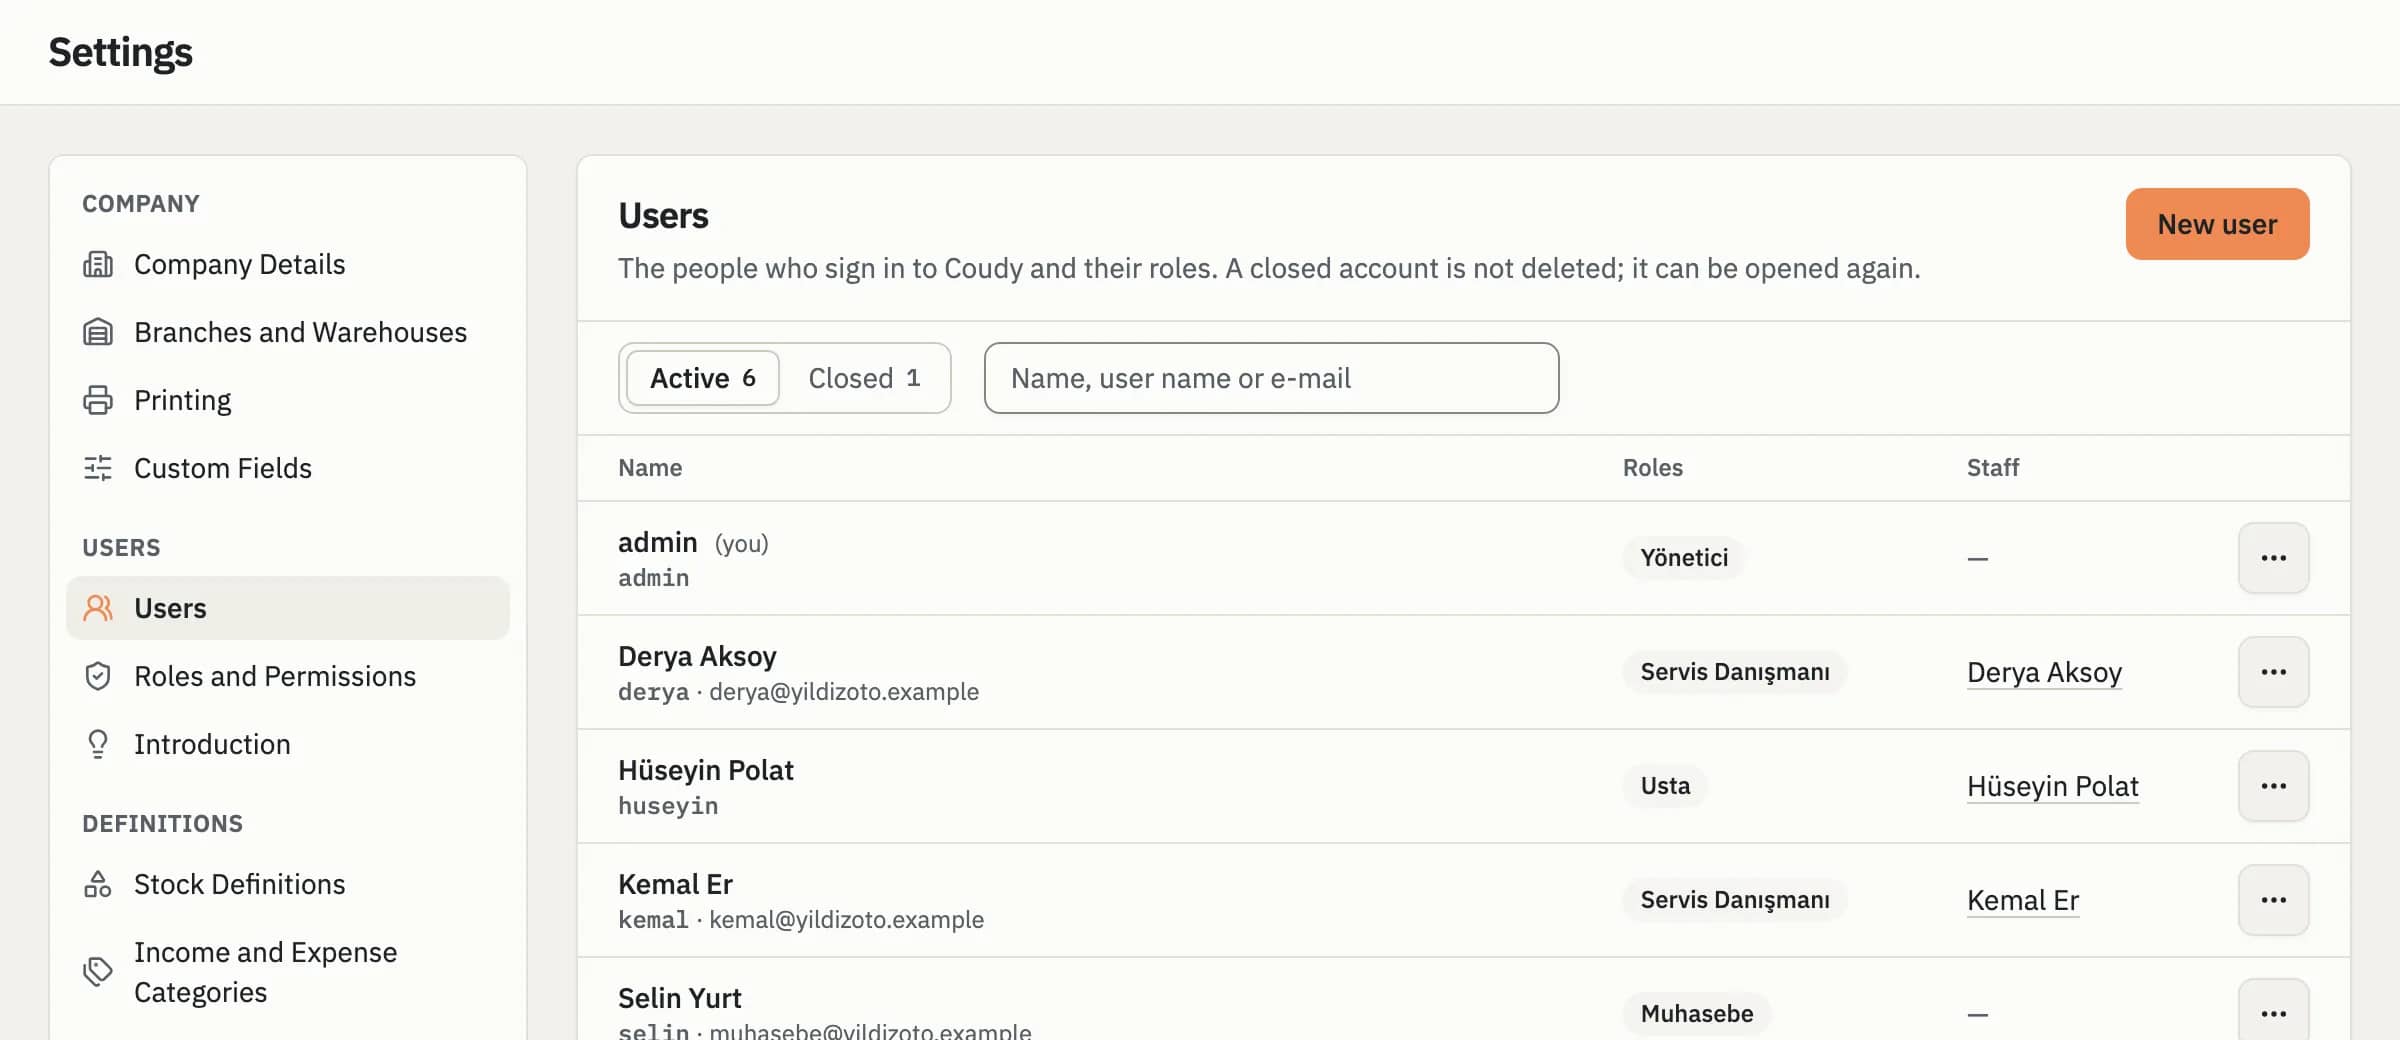Open the Printing settings page
The width and height of the screenshot is (2400, 1040).
pyautogui.click(x=288, y=400)
